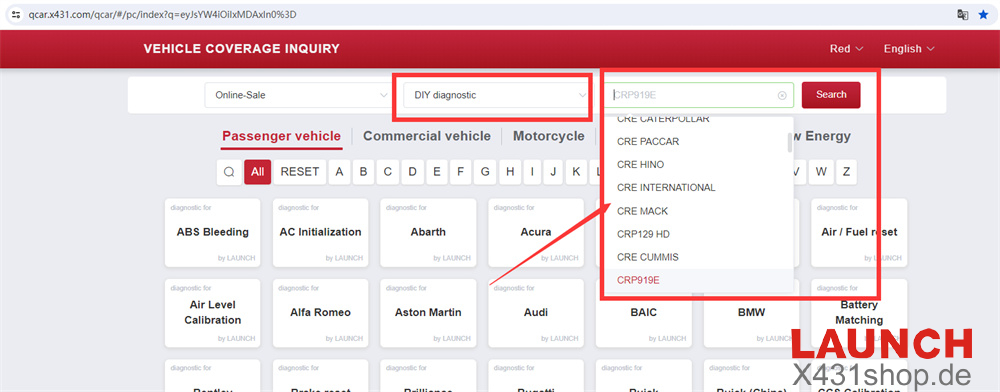Filter brands by letter Z
This screenshot has height=392, width=1000.
(x=846, y=172)
